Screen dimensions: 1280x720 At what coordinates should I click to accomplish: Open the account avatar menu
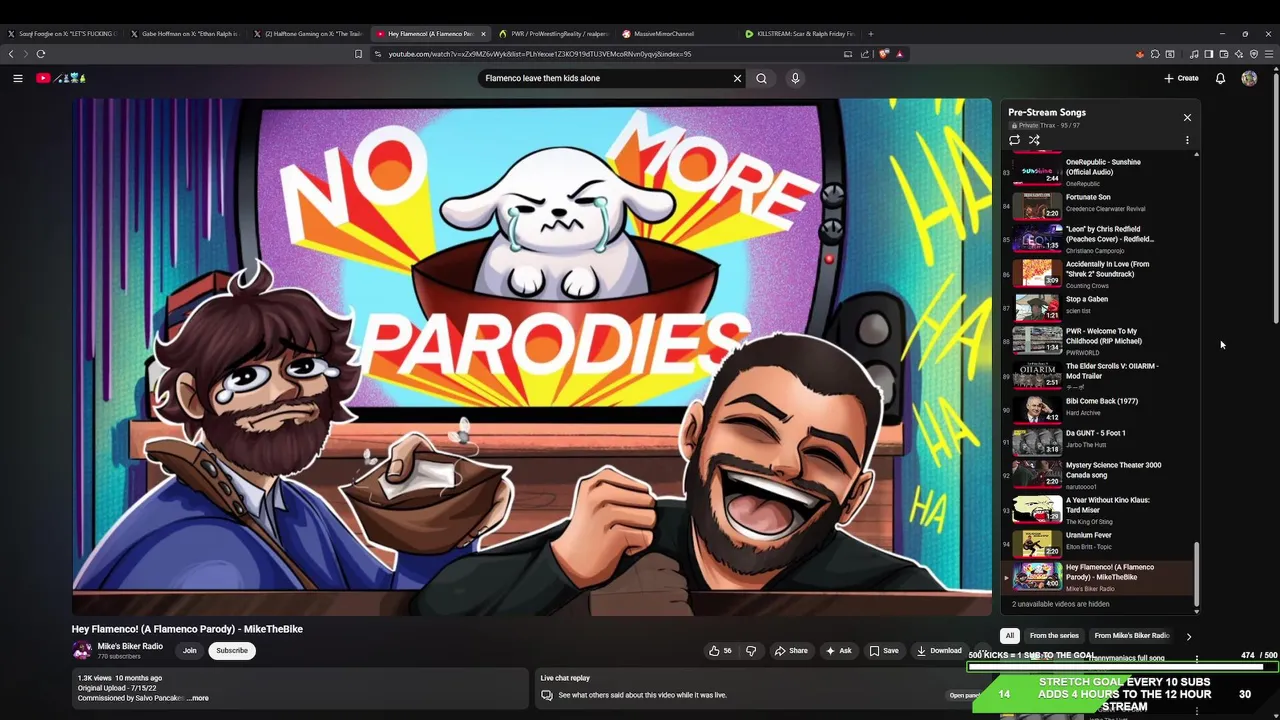point(1249,78)
